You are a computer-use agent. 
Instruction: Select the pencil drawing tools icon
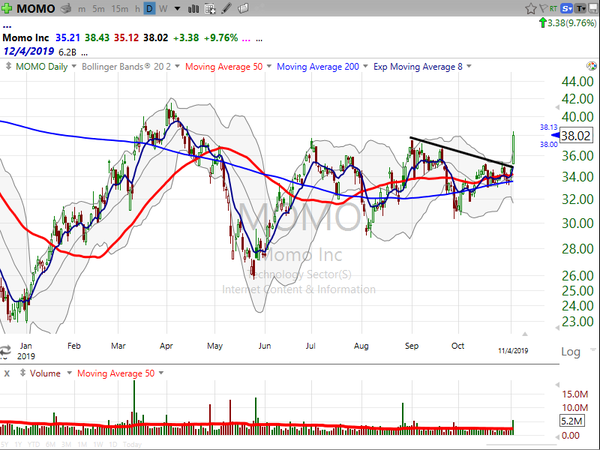coord(227,8)
